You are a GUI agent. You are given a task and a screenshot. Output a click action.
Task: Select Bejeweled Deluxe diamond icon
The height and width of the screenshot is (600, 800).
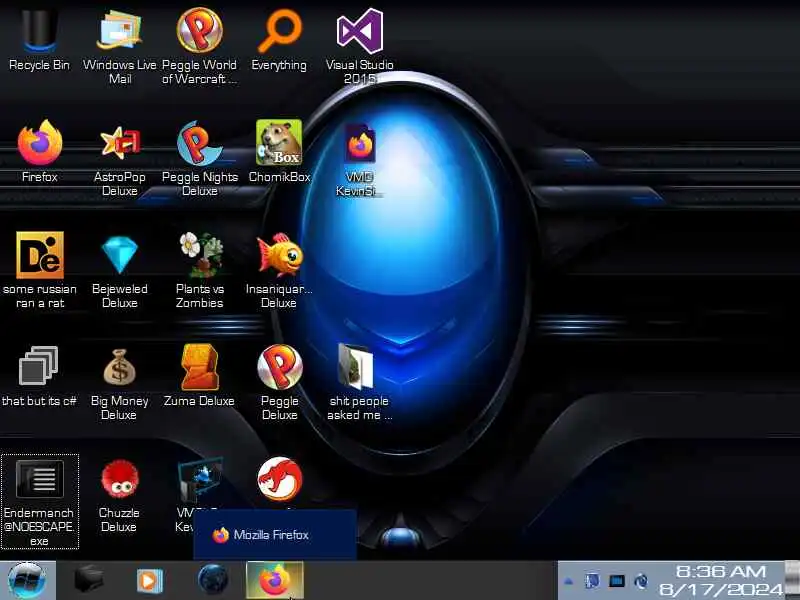(119, 255)
